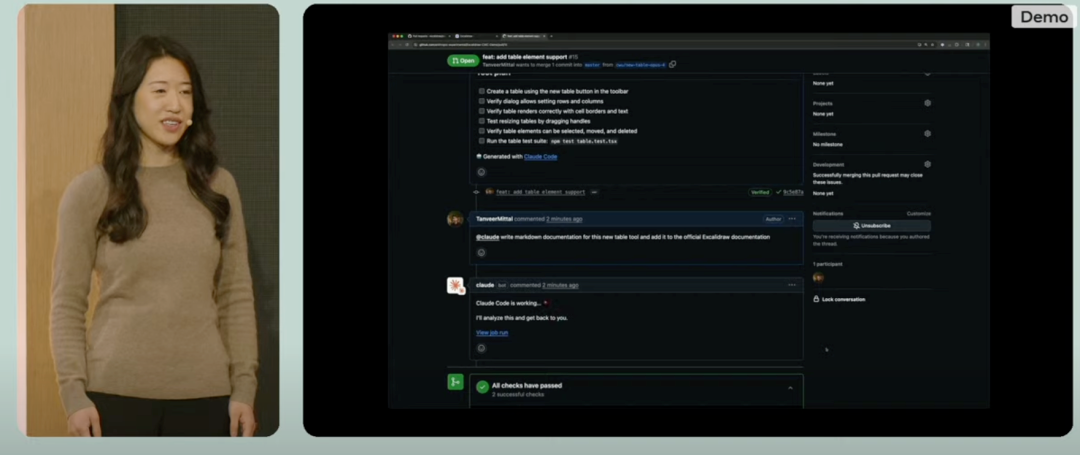Click the green merge icon beside checks
Screen dimensions: 1080x455
455,382
